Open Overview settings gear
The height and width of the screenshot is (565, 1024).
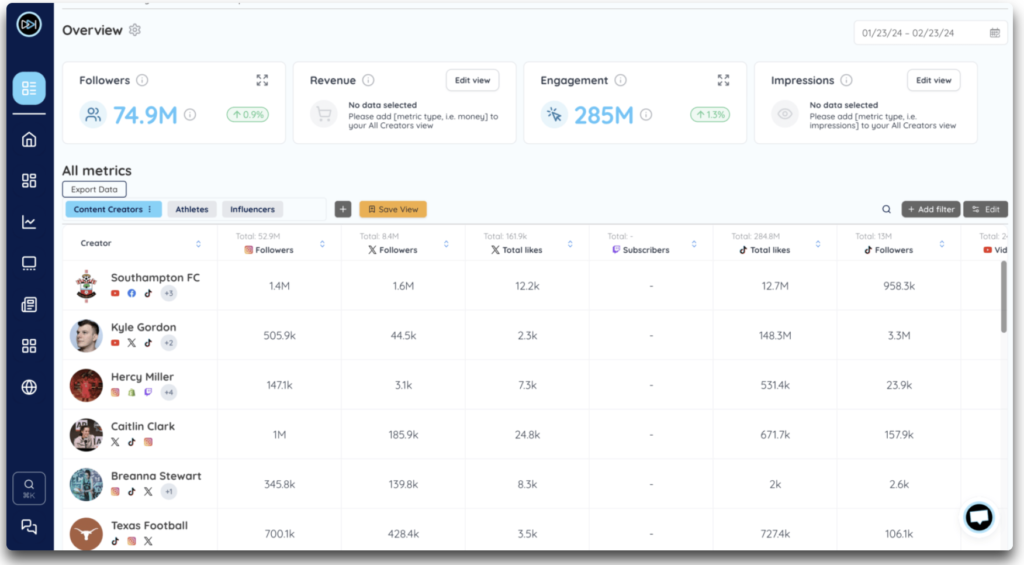click(x=135, y=30)
